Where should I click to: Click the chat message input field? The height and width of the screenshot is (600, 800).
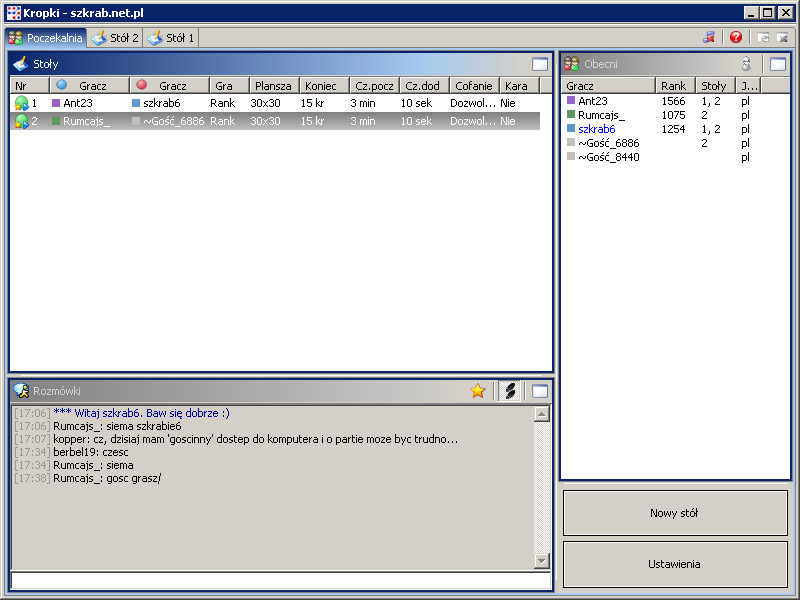pyautogui.click(x=281, y=581)
